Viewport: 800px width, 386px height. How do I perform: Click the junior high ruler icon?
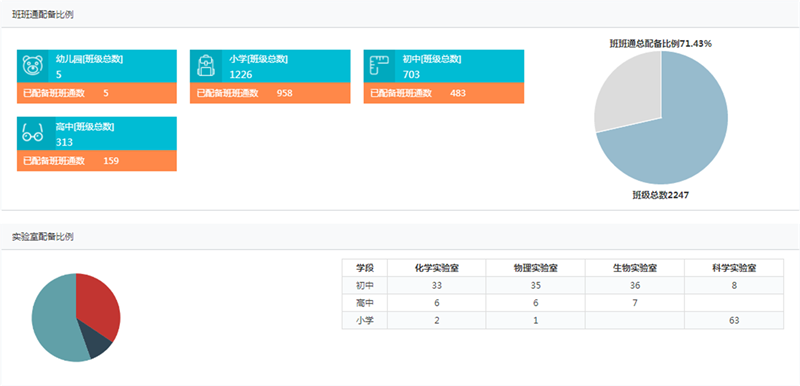379,66
